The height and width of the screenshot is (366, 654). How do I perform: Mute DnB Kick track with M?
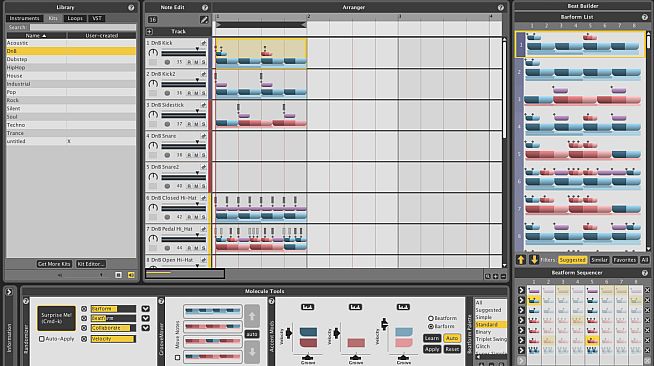click(x=196, y=62)
